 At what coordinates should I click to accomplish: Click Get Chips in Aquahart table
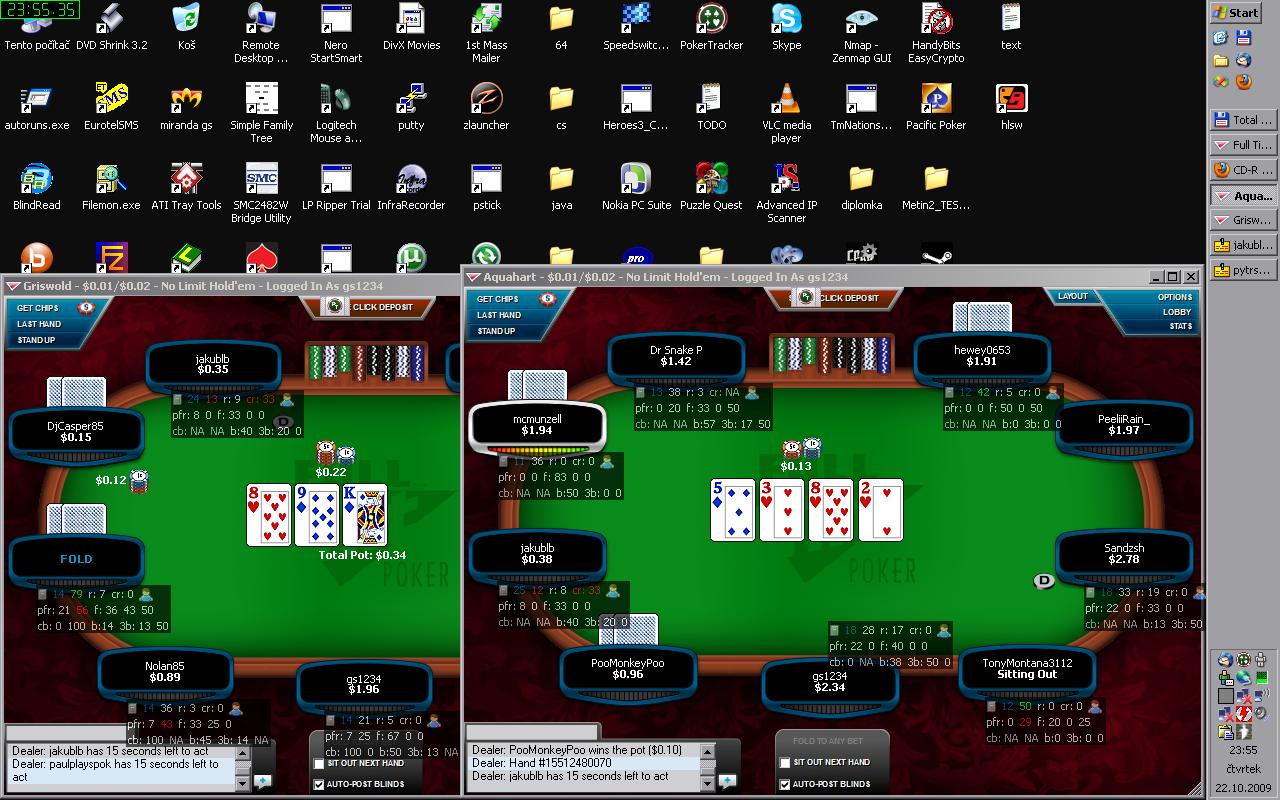coord(498,299)
